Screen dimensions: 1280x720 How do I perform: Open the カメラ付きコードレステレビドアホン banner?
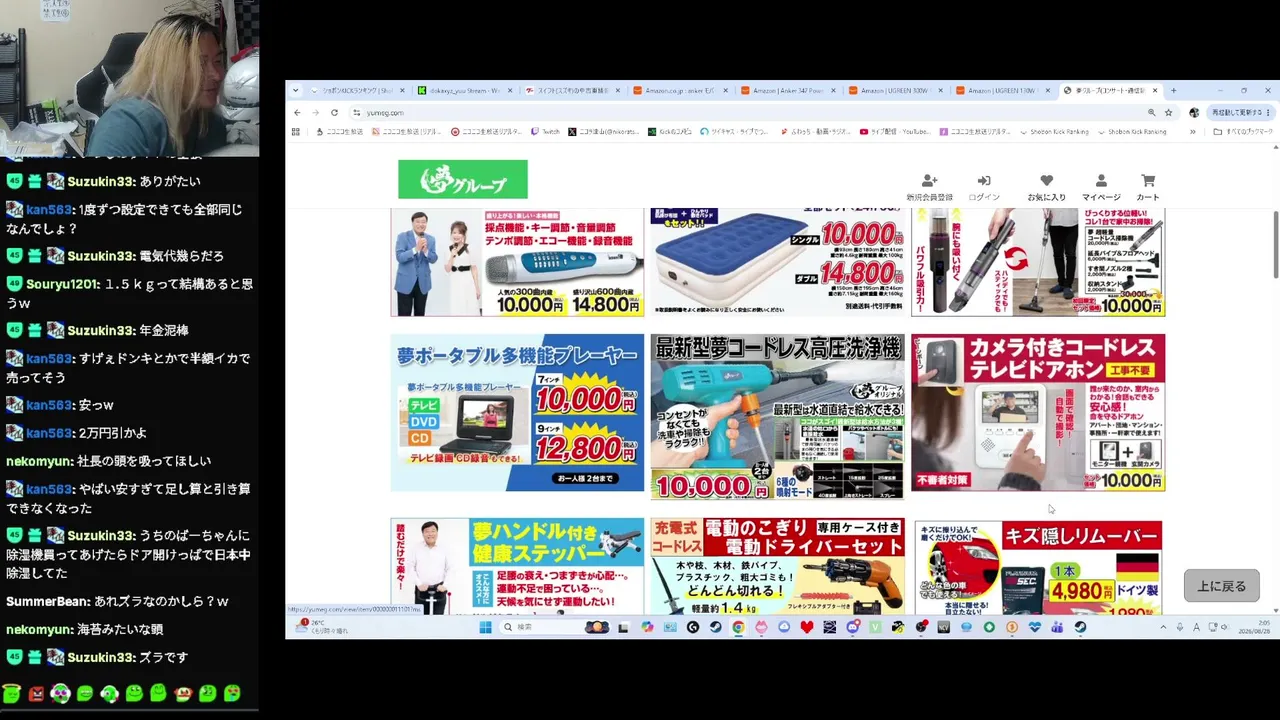click(1038, 413)
